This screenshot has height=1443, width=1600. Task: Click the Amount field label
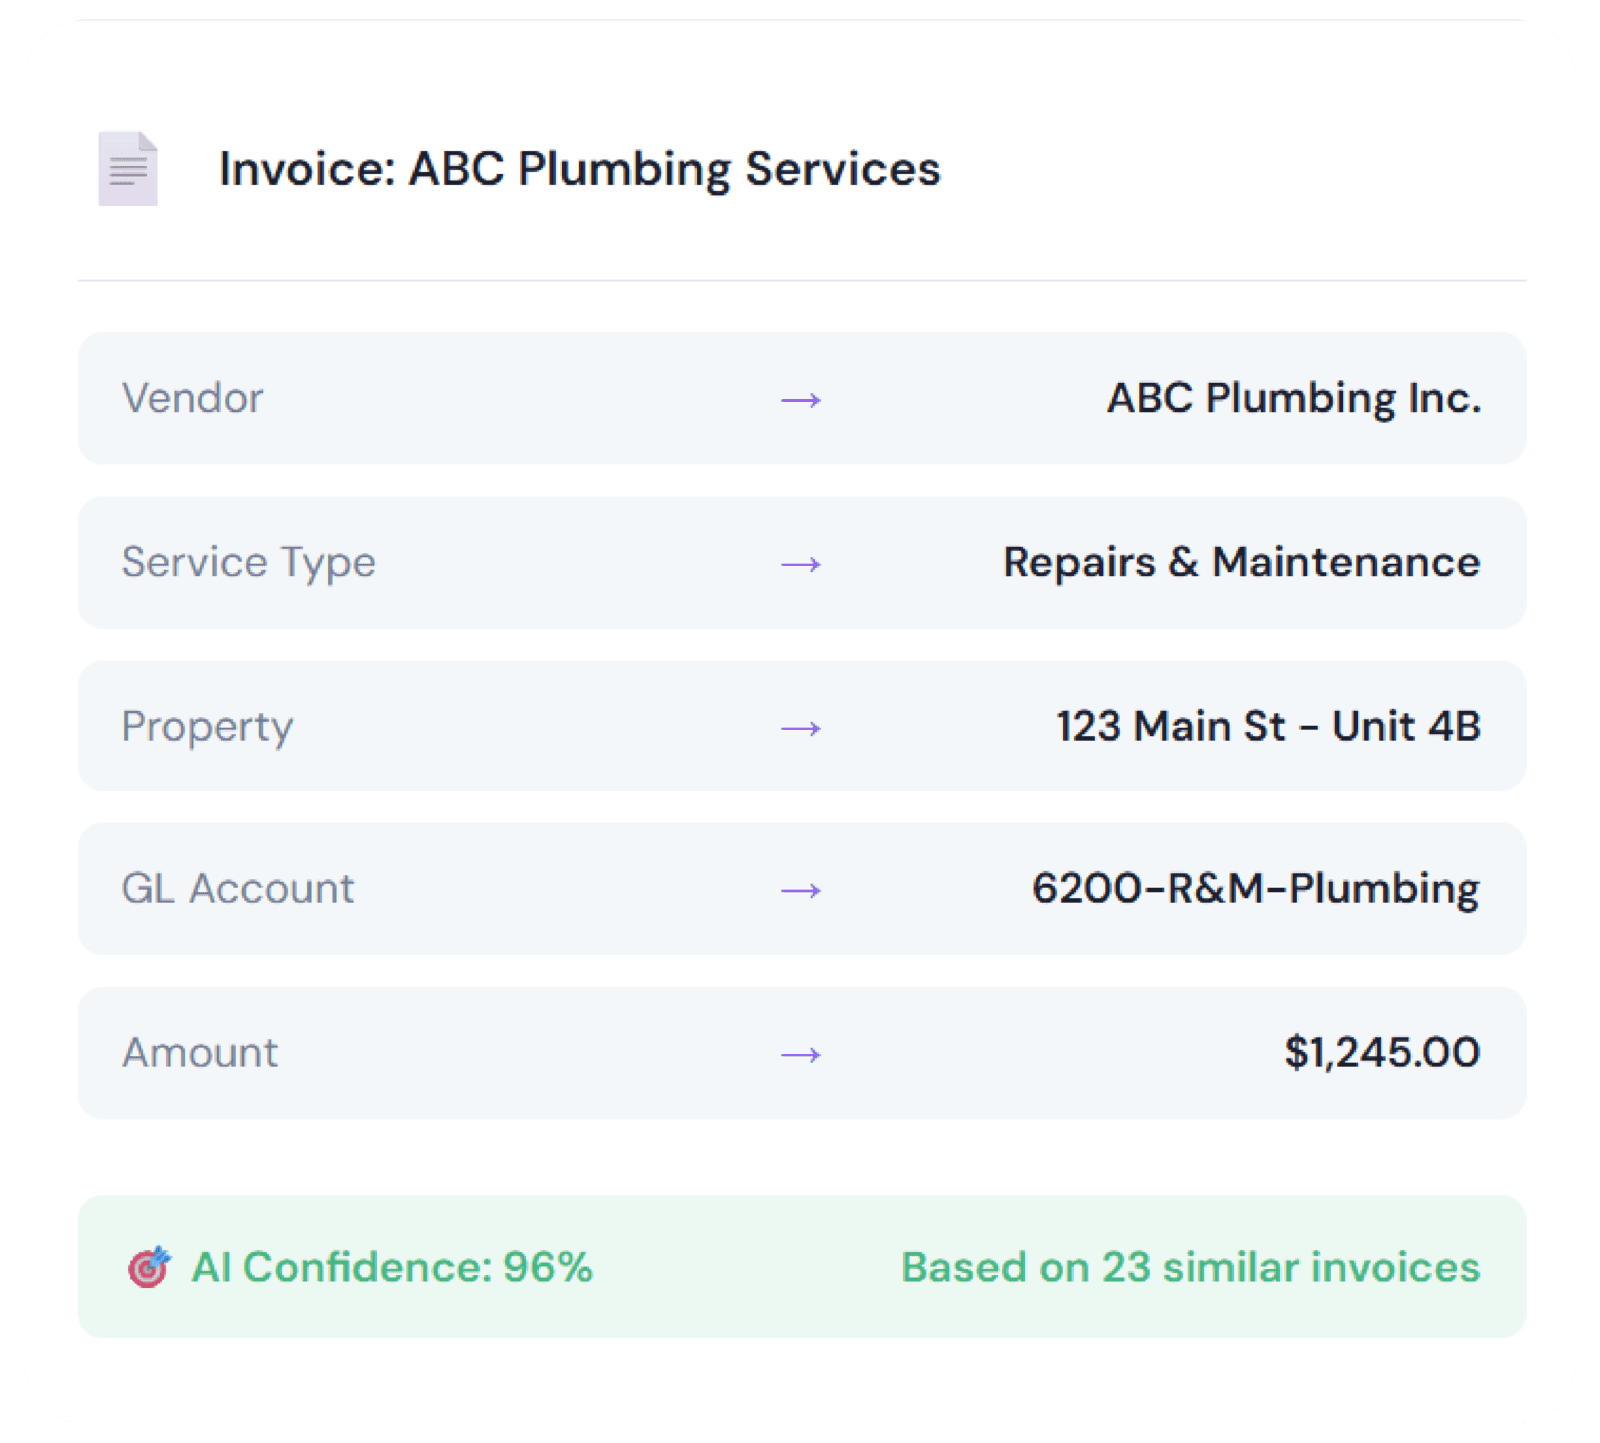click(201, 1052)
